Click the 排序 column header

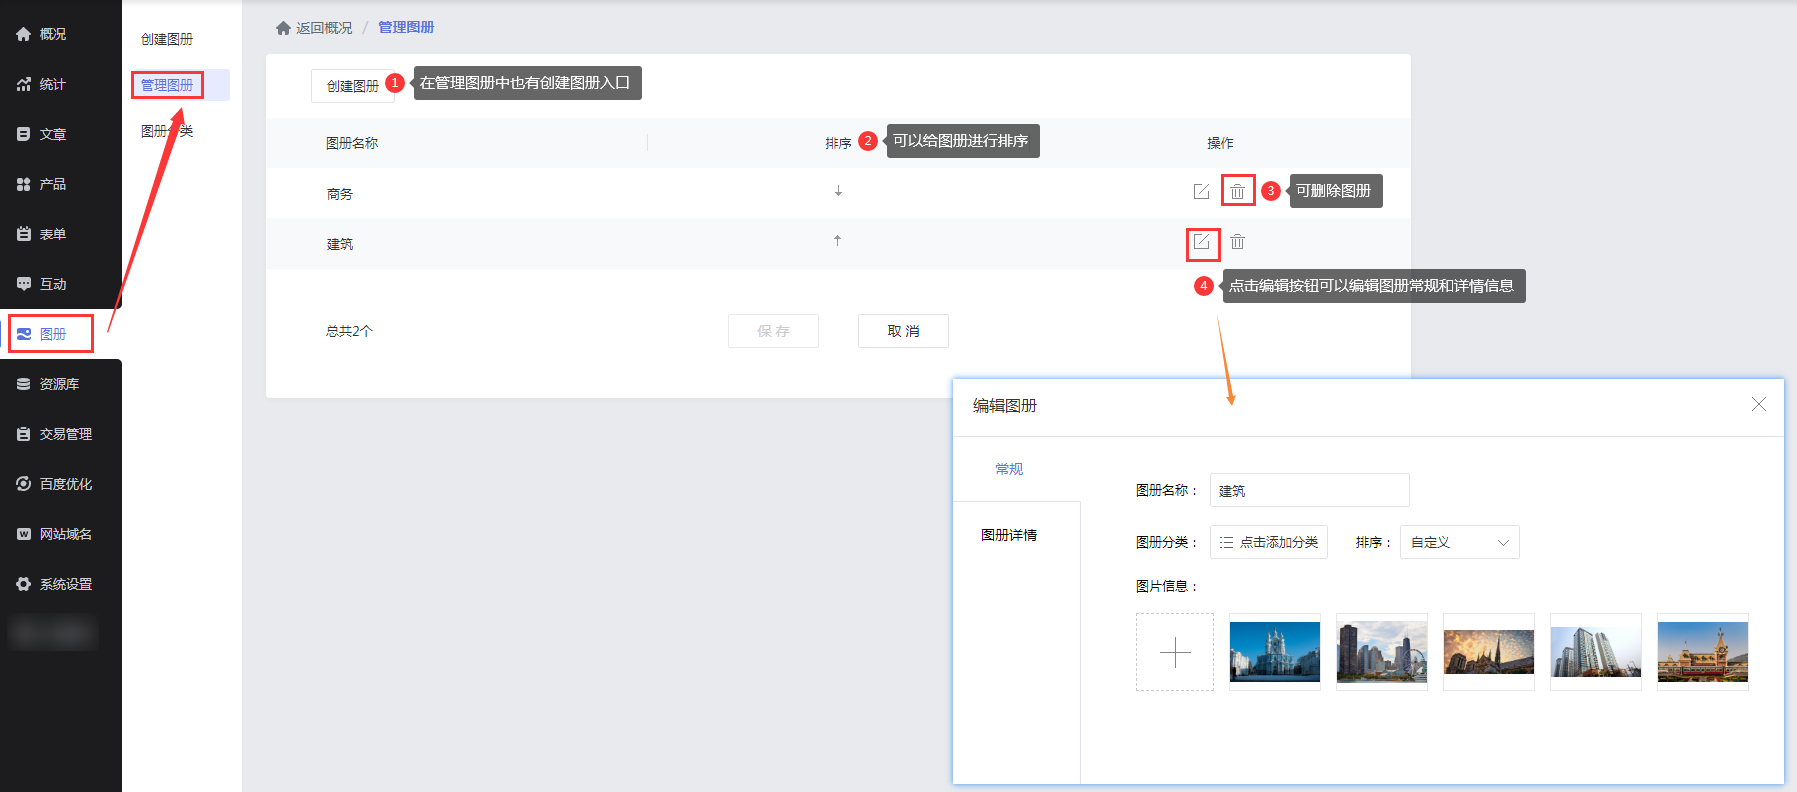tap(838, 143)
